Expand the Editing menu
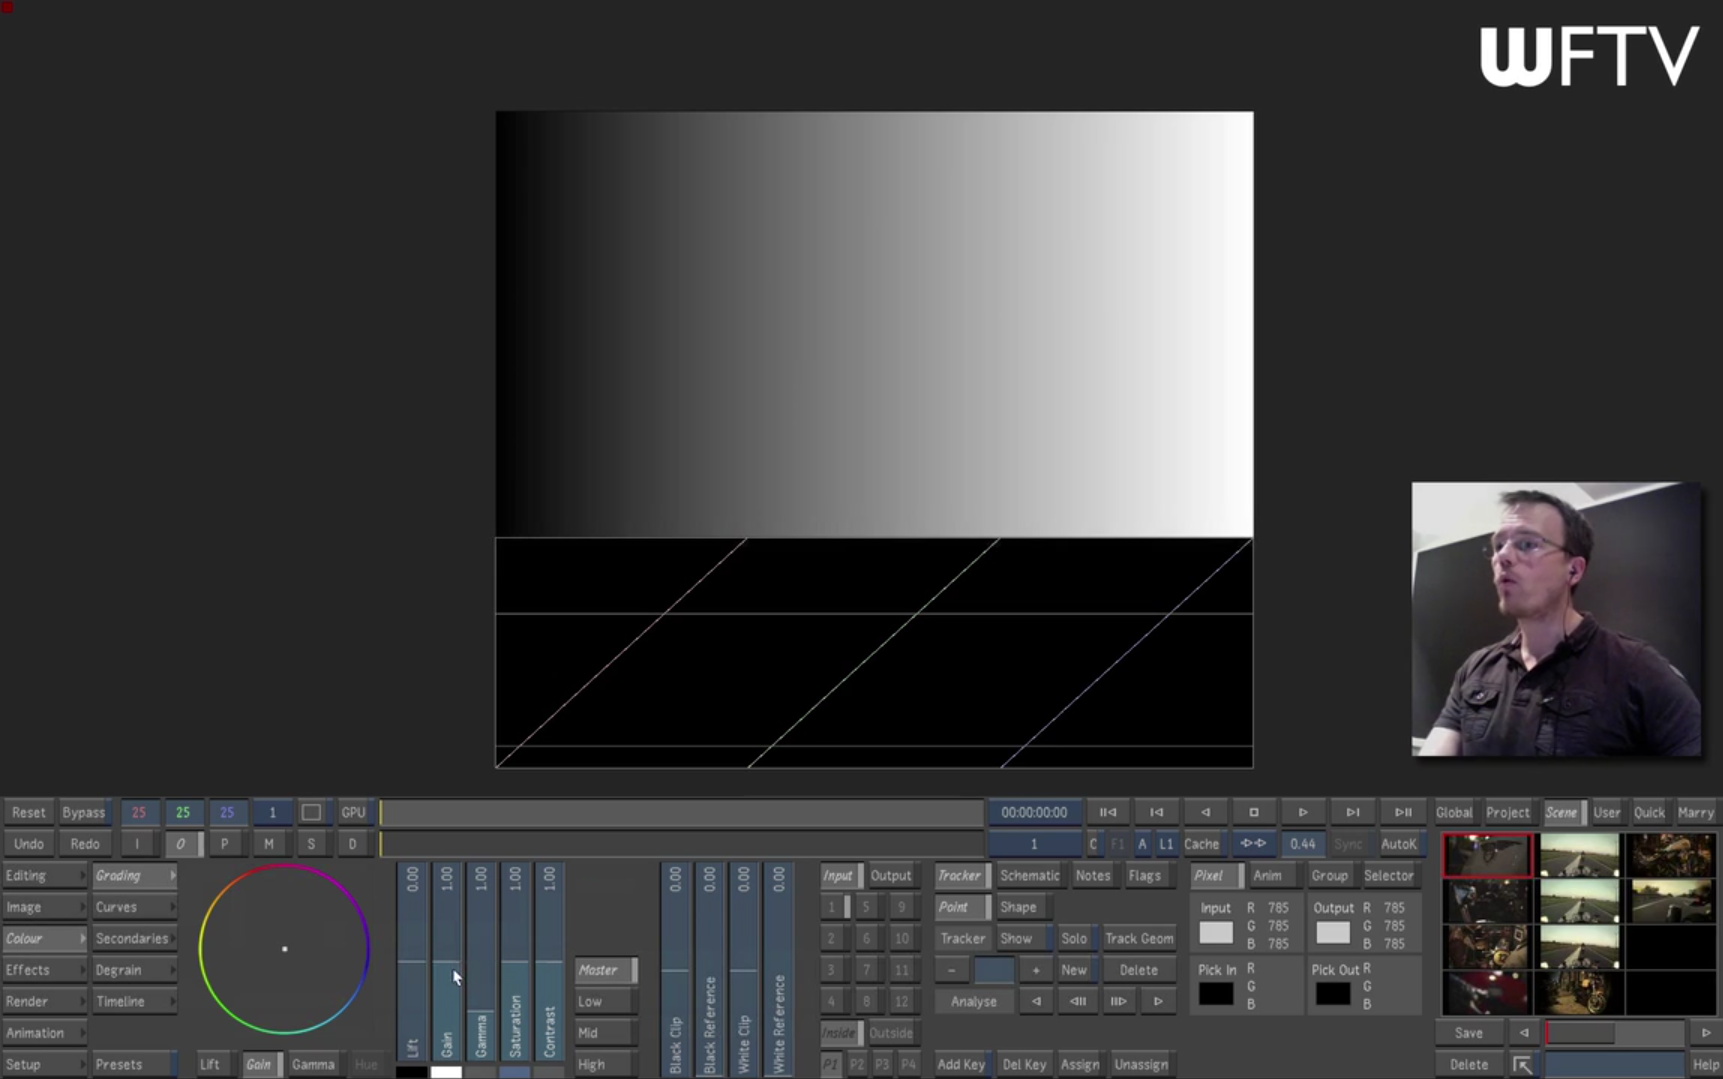This screenshot has height=1079, width=1723. click(44, 875)
